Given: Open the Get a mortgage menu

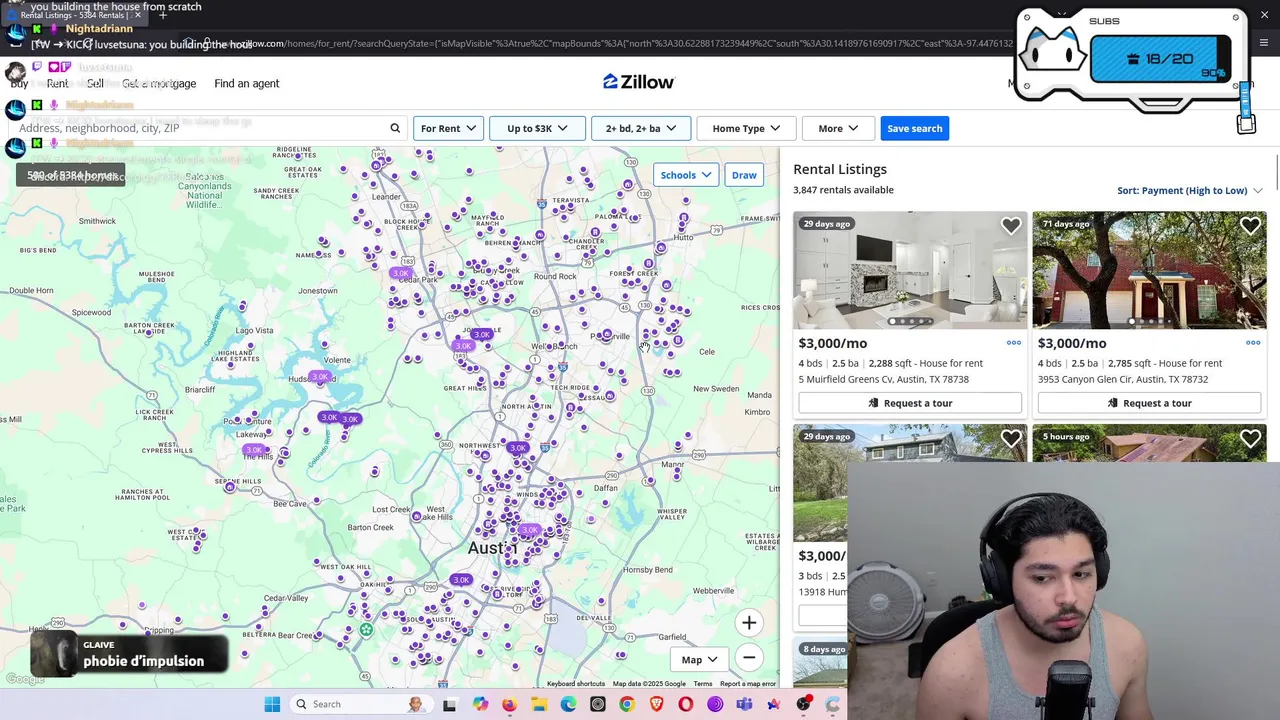Looking at the screenshot, I should pos(159,83).
